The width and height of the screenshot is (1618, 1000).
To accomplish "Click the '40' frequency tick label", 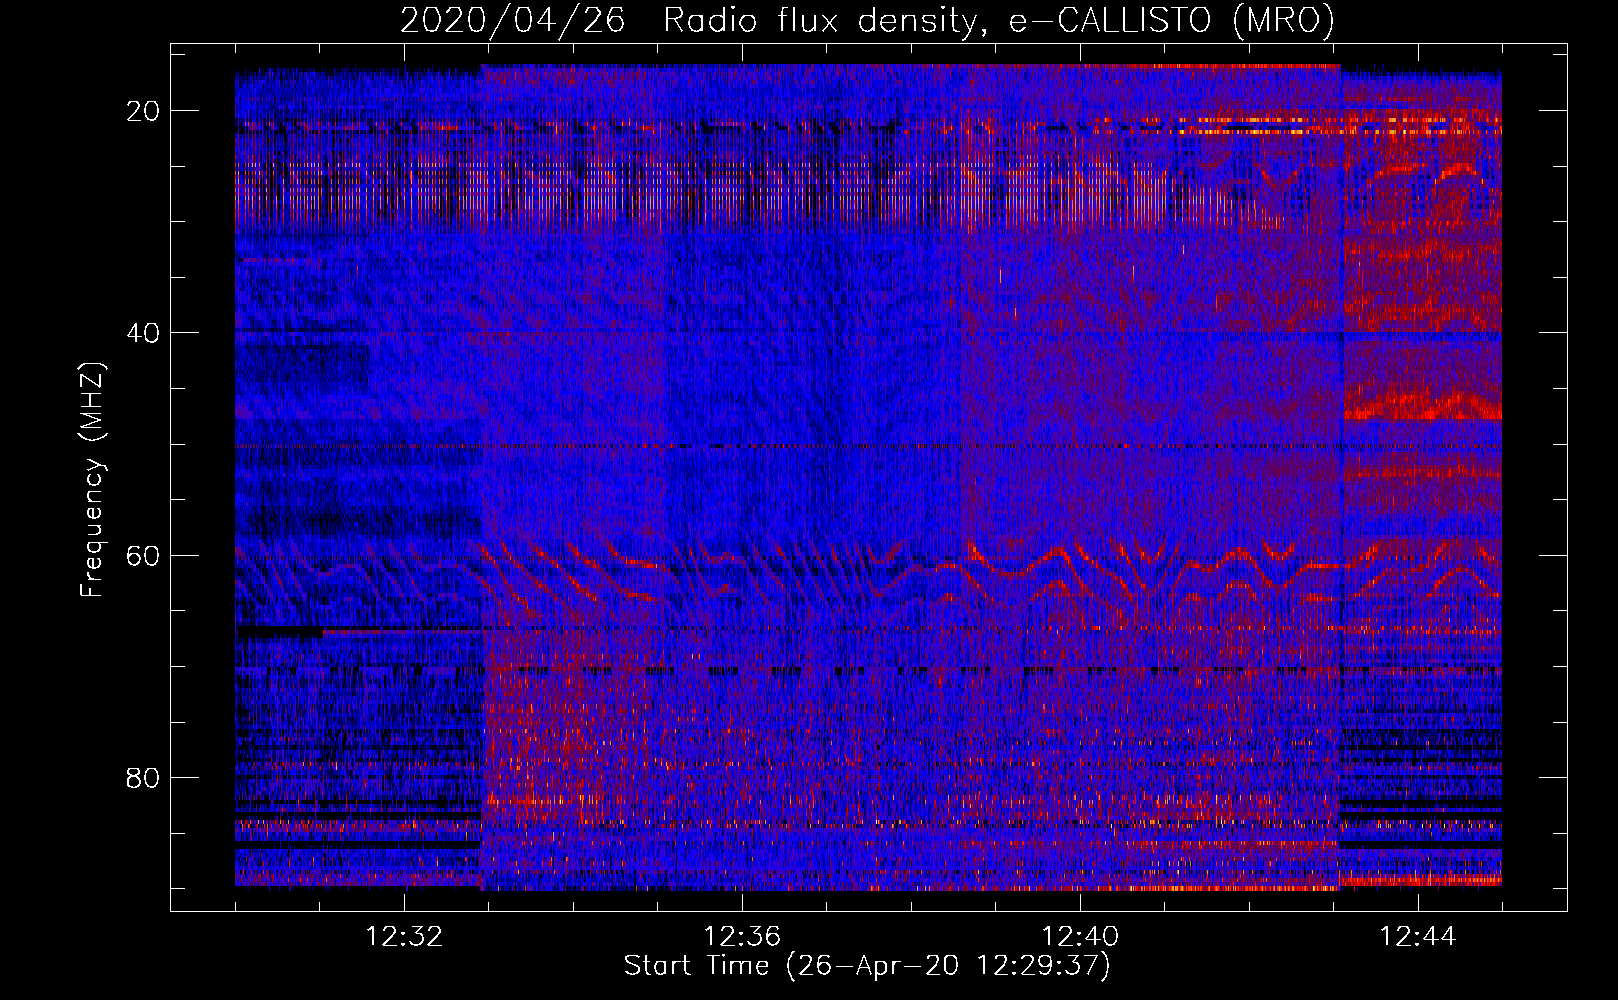I will 143,333.
